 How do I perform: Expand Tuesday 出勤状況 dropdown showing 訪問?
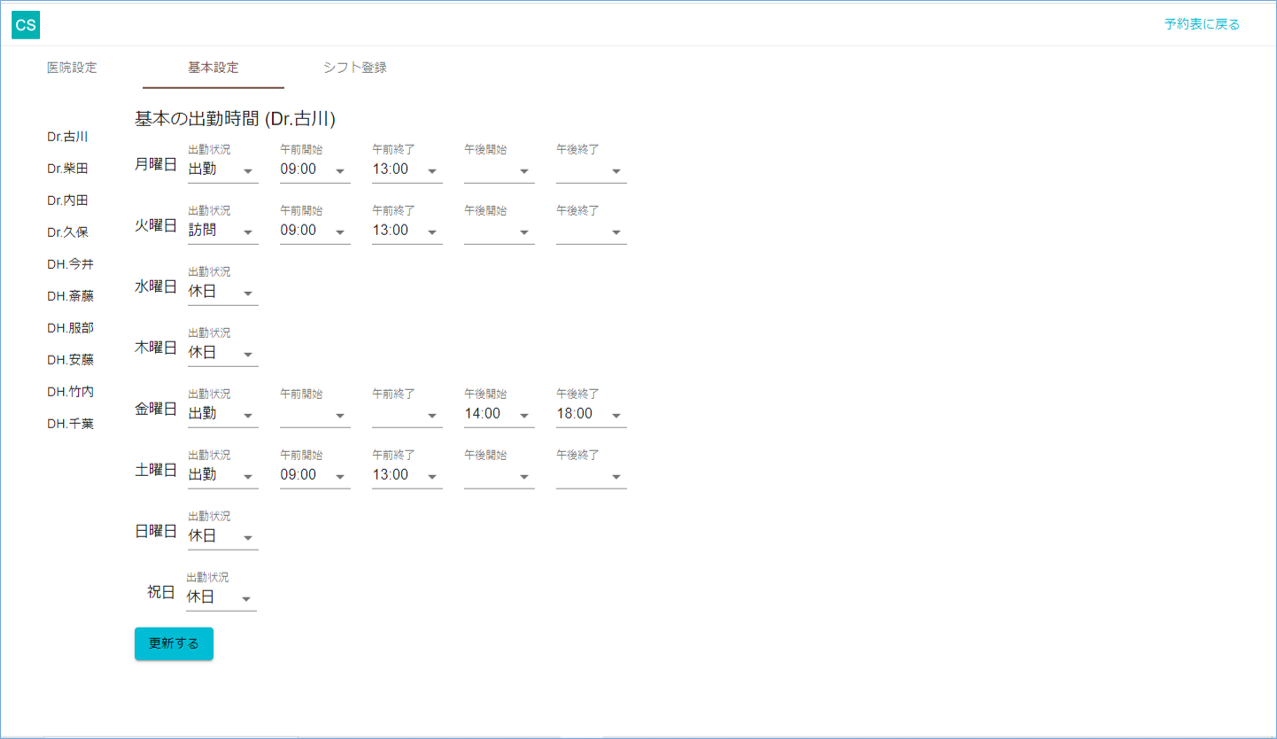[x=222, y=231]
